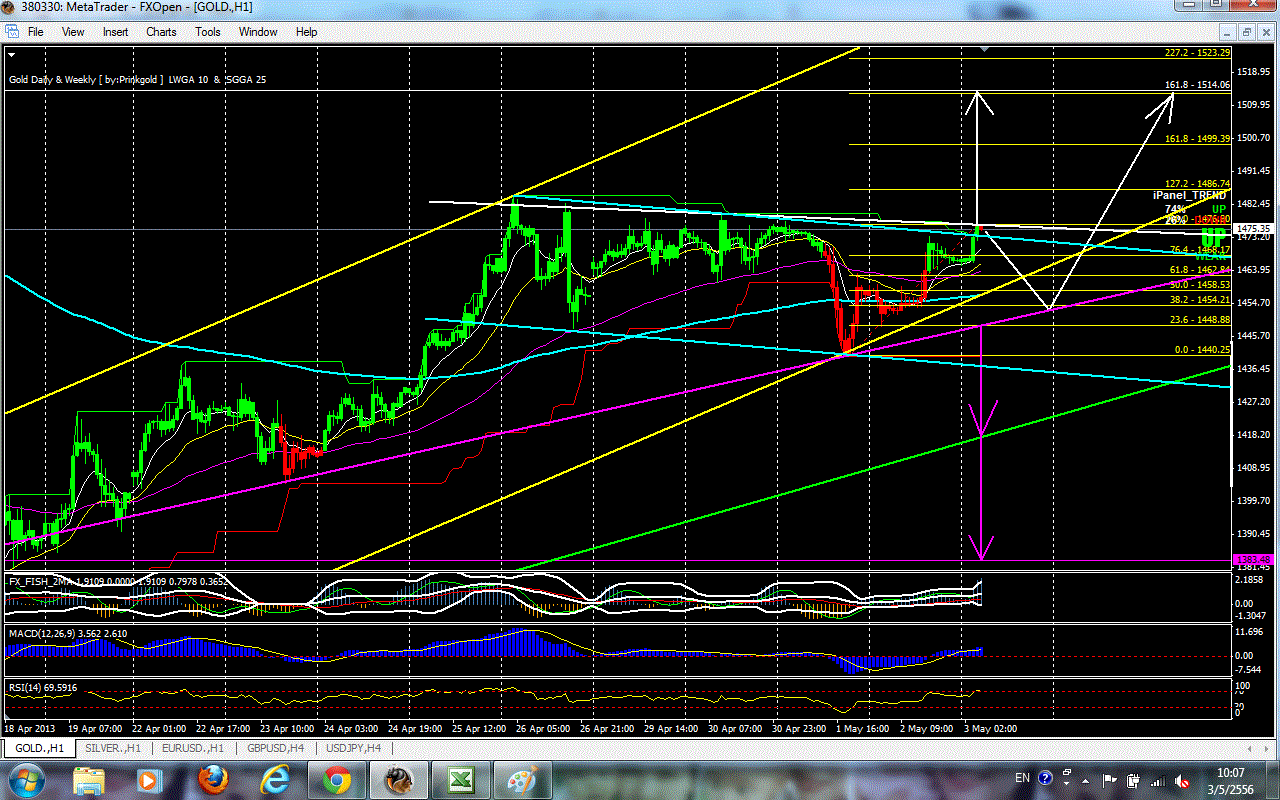The image size is (1280, 800).
Task: Click the gray chart shift triangle marker
Action: [x=986, y=49]
